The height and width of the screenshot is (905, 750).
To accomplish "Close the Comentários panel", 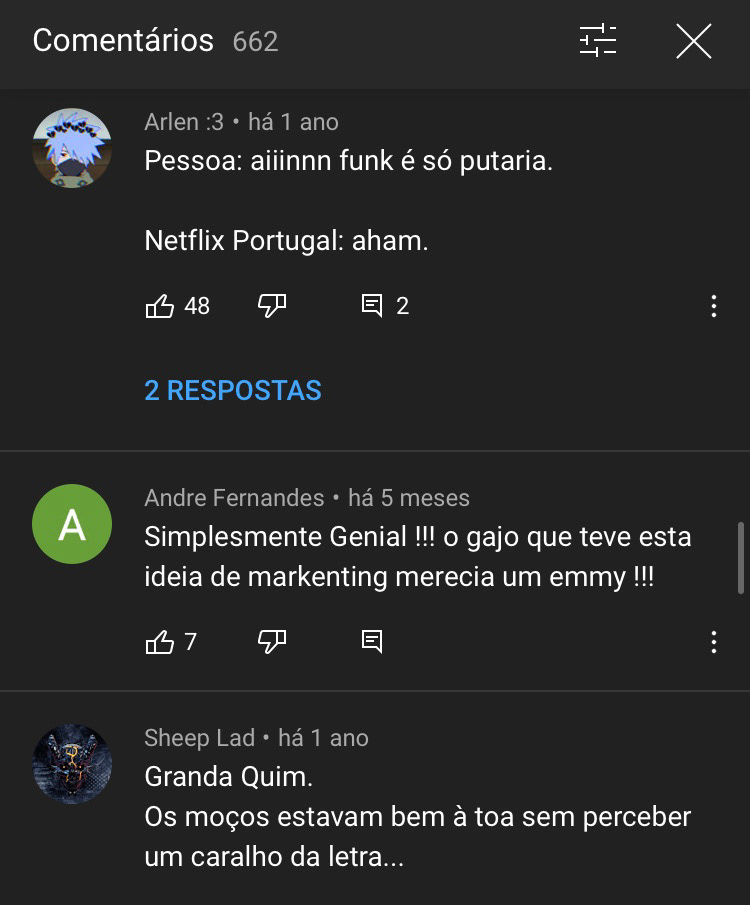I will [x=693, y=41].
